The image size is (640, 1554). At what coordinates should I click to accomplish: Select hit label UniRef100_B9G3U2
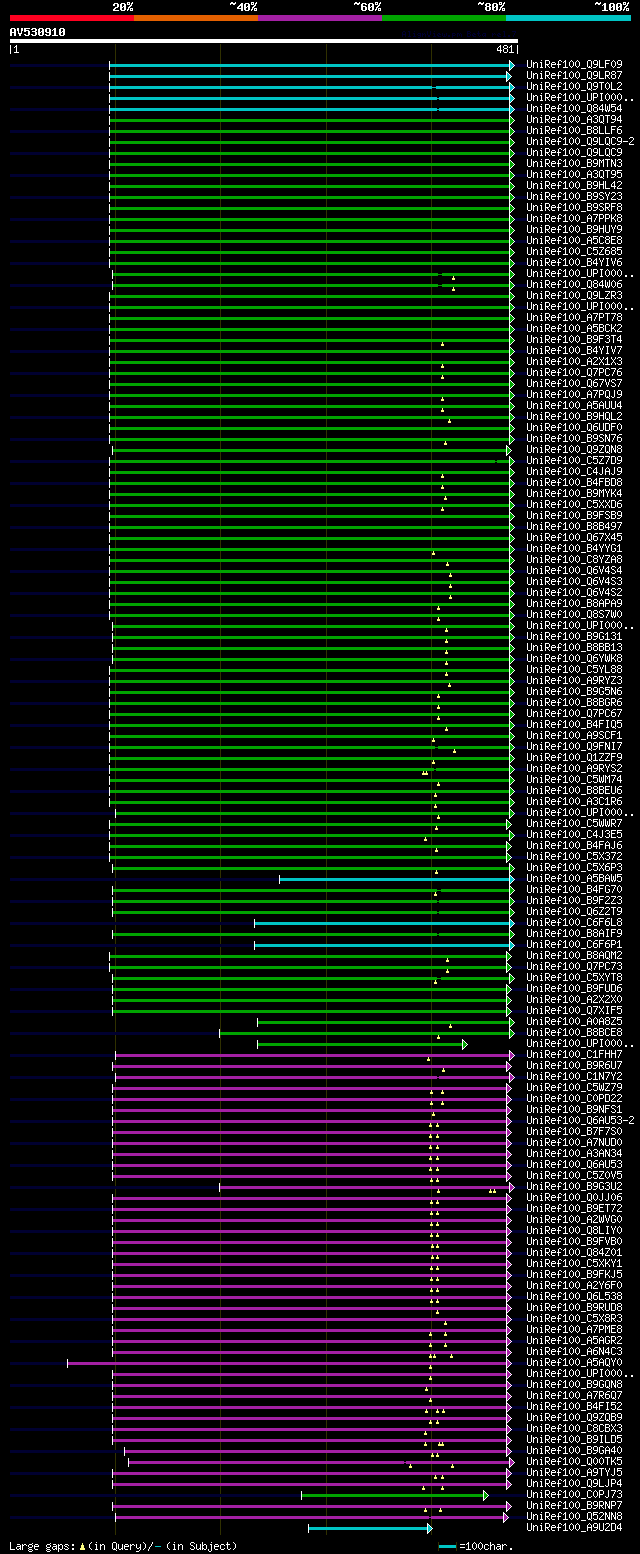(574, 1186)
